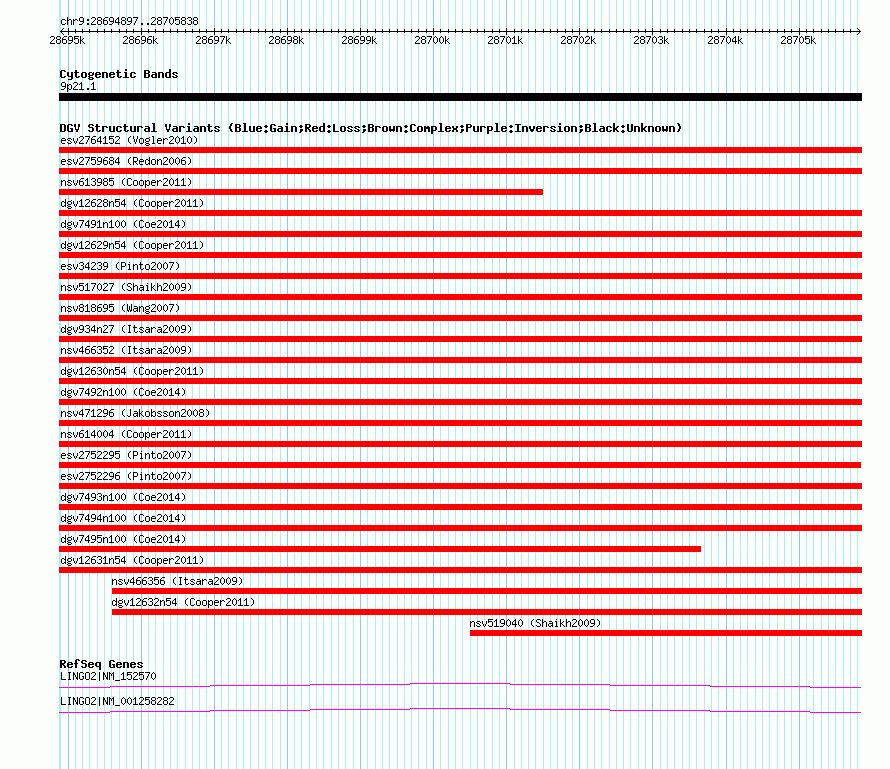This screenshot has width=890, height=769.
Task: Click the magenta LINGO2 NM_001258282 transcript line
Action: click(460, 711)
